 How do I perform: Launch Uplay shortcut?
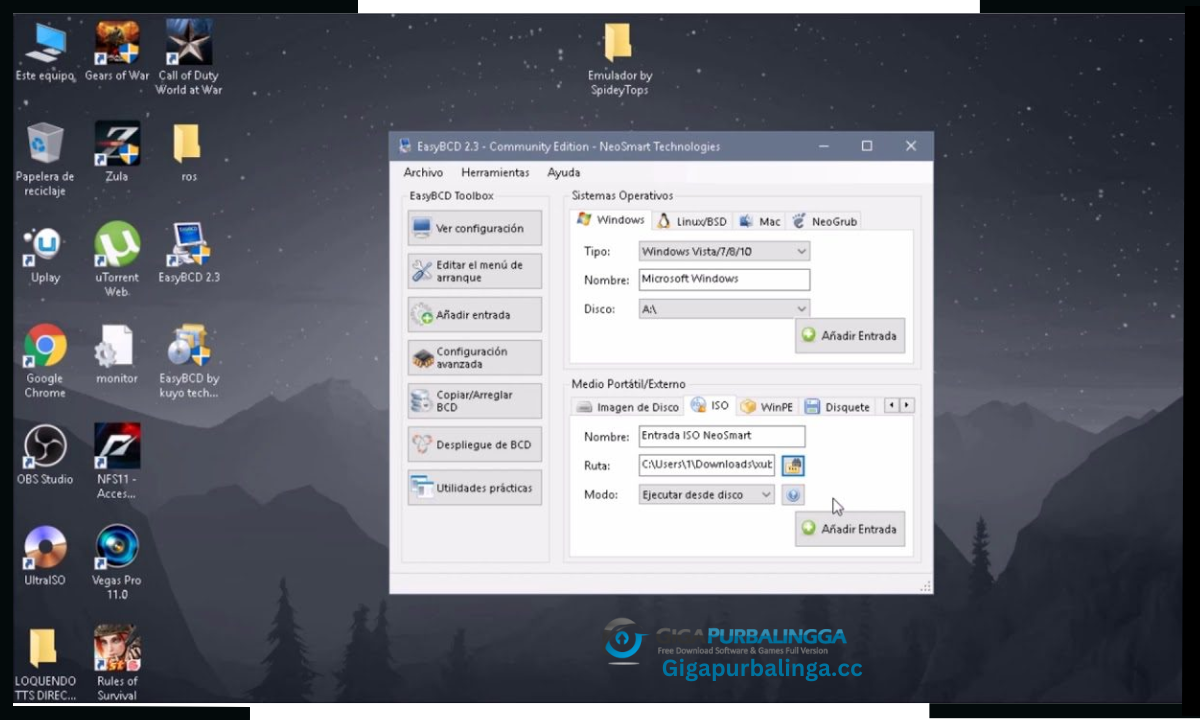pos(45,254)
